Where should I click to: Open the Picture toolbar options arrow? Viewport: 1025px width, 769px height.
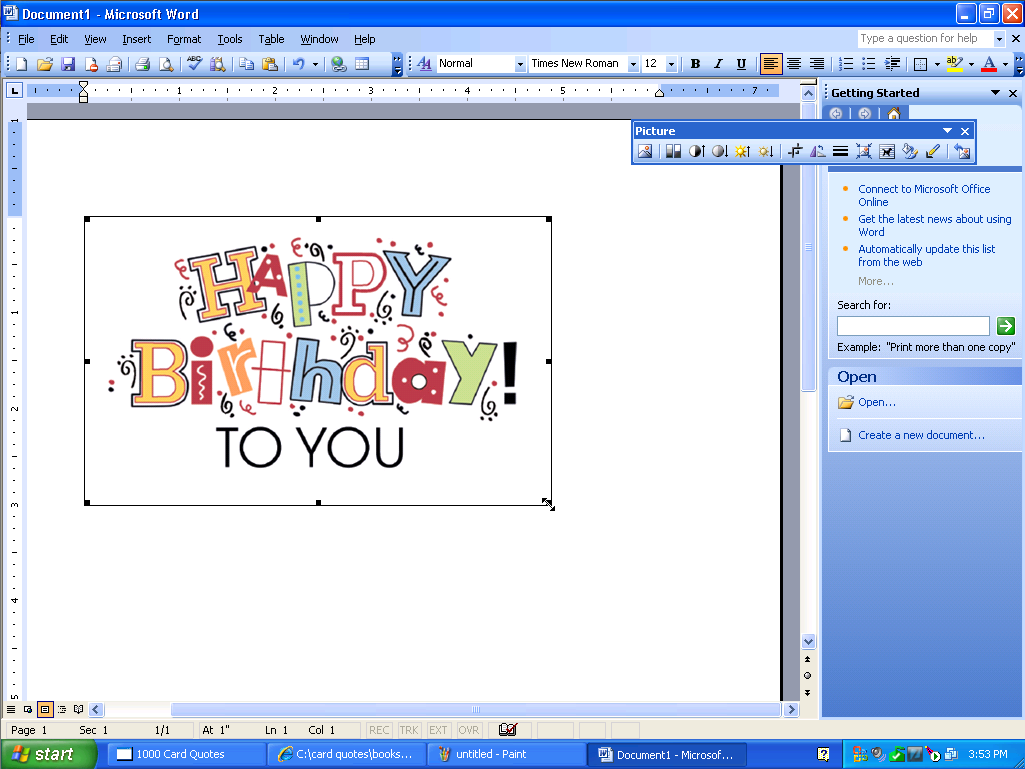pos(946,130)
